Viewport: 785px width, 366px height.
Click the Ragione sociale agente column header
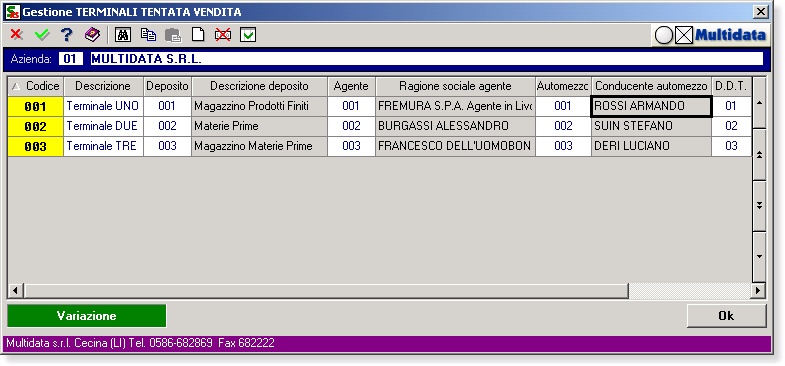tap(456, 86)
